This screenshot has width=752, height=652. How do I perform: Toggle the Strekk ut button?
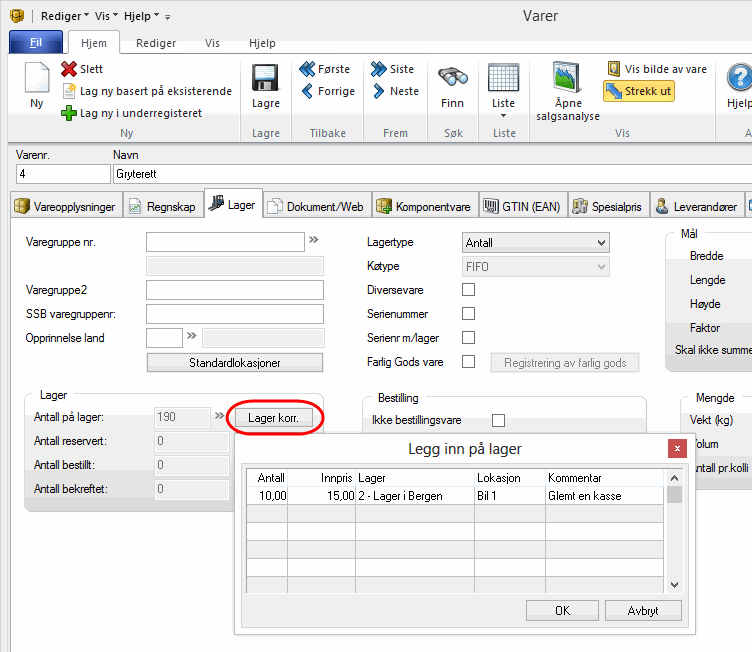(639, 91)
